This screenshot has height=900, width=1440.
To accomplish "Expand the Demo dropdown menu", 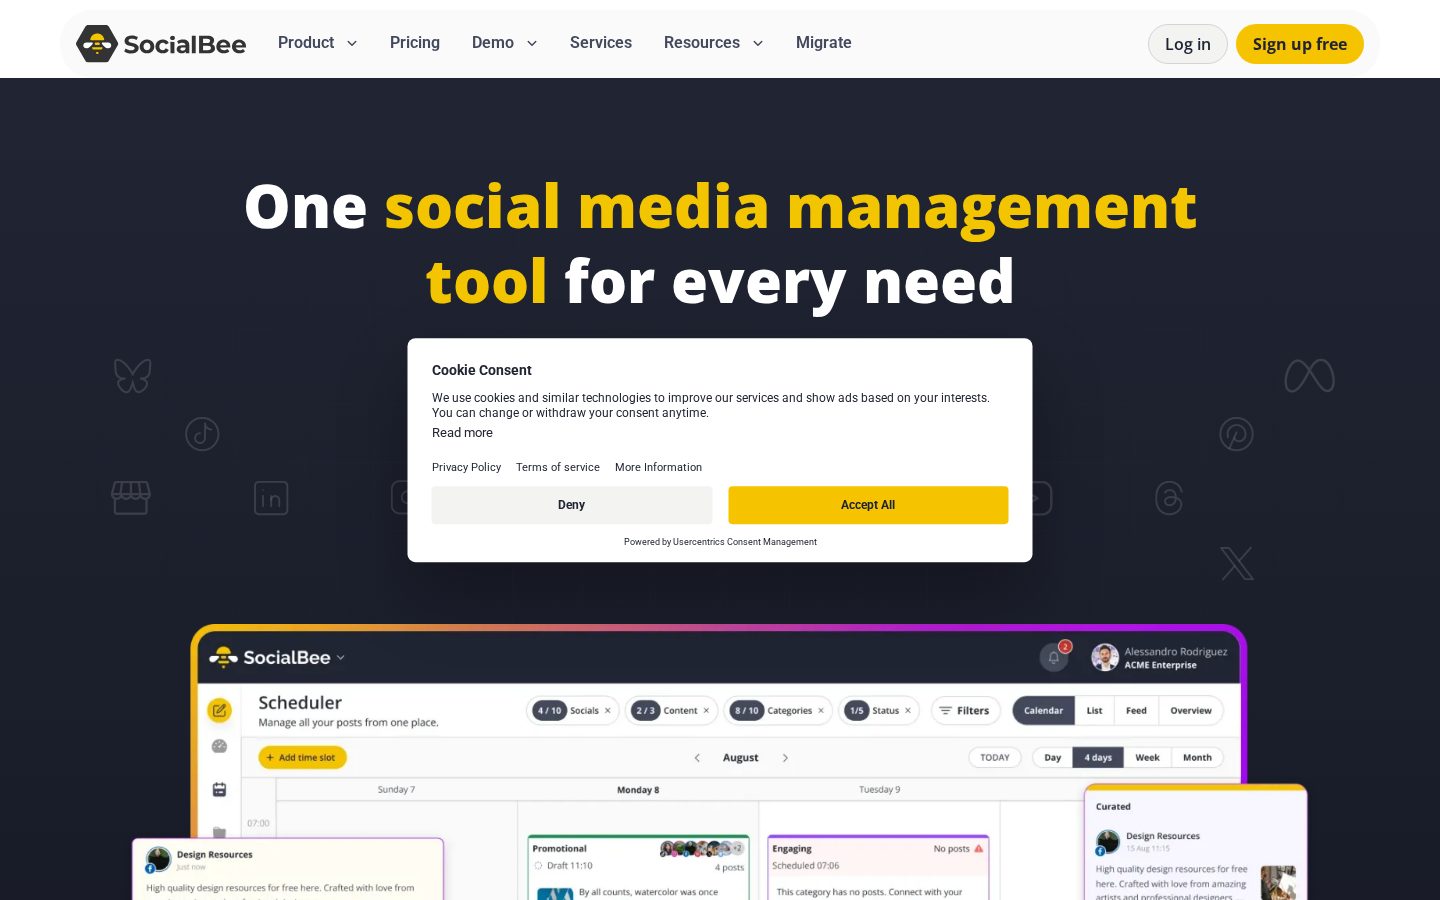I will point(505,43).
